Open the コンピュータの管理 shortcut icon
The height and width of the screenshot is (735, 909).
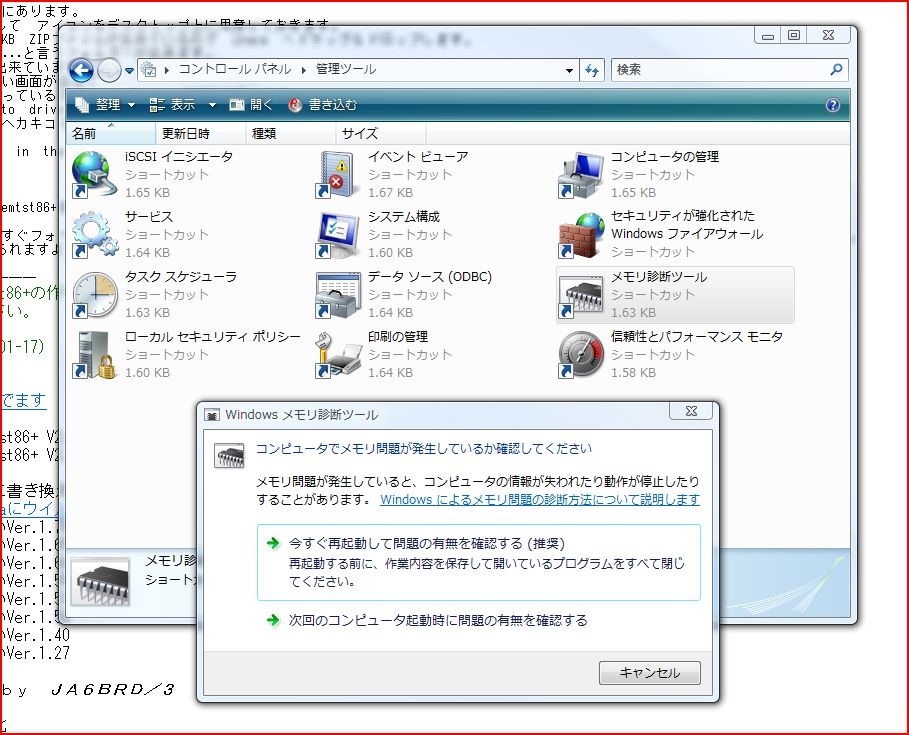click(x=580, y=174)
